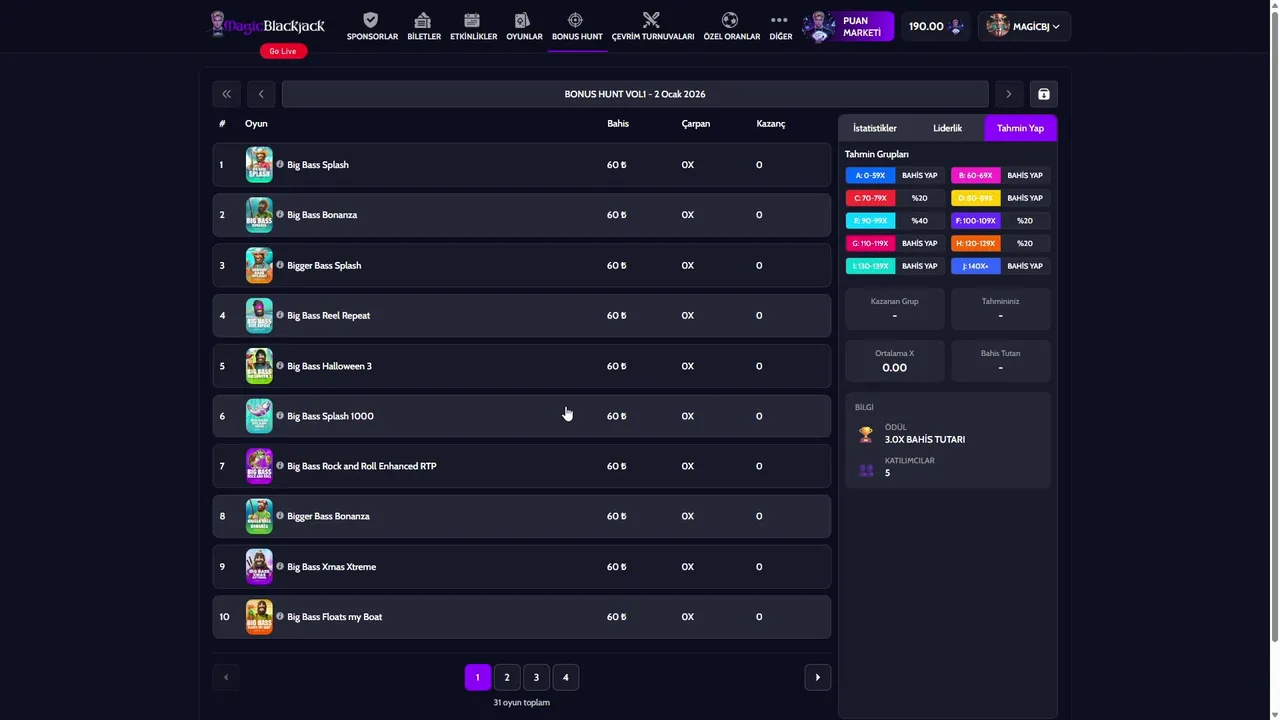
Task: Click Bahis Yap for group A: 0-59X
Action: coord(920,175)
